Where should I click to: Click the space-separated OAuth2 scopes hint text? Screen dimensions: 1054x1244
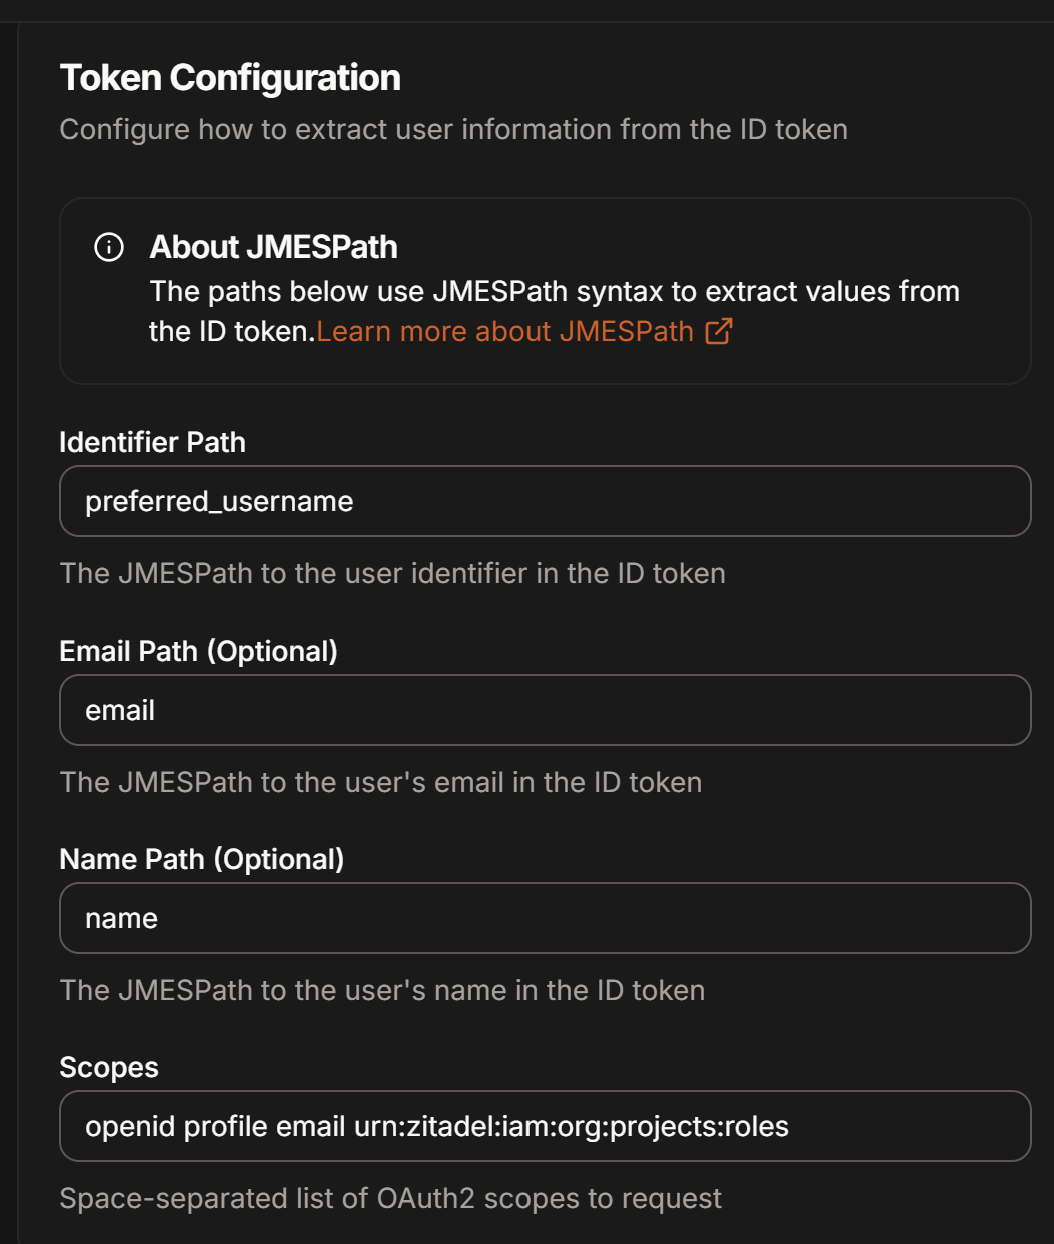point(390,1198)
